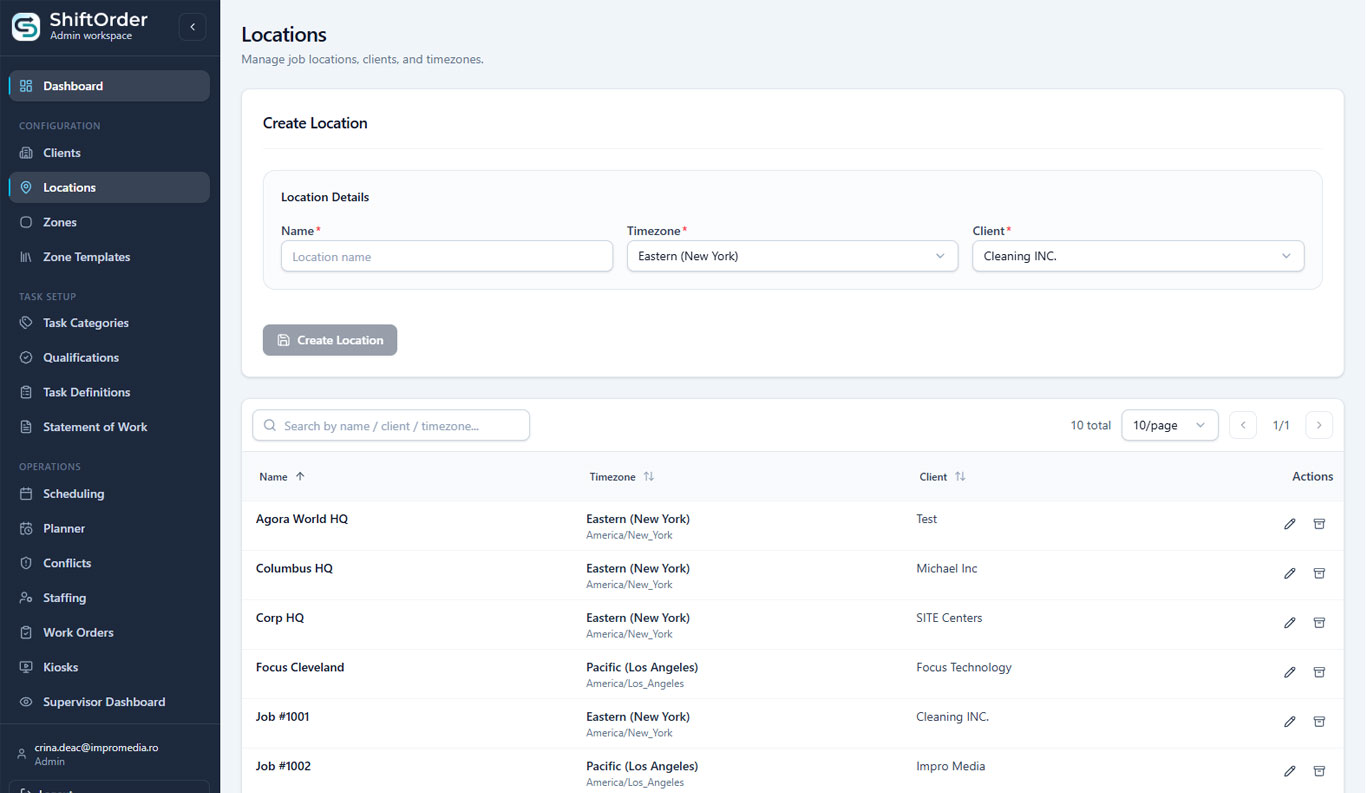Select the Focus Cleveland name cell
The height and width of the screenshot is (793, 1366).
coord(300,667)
